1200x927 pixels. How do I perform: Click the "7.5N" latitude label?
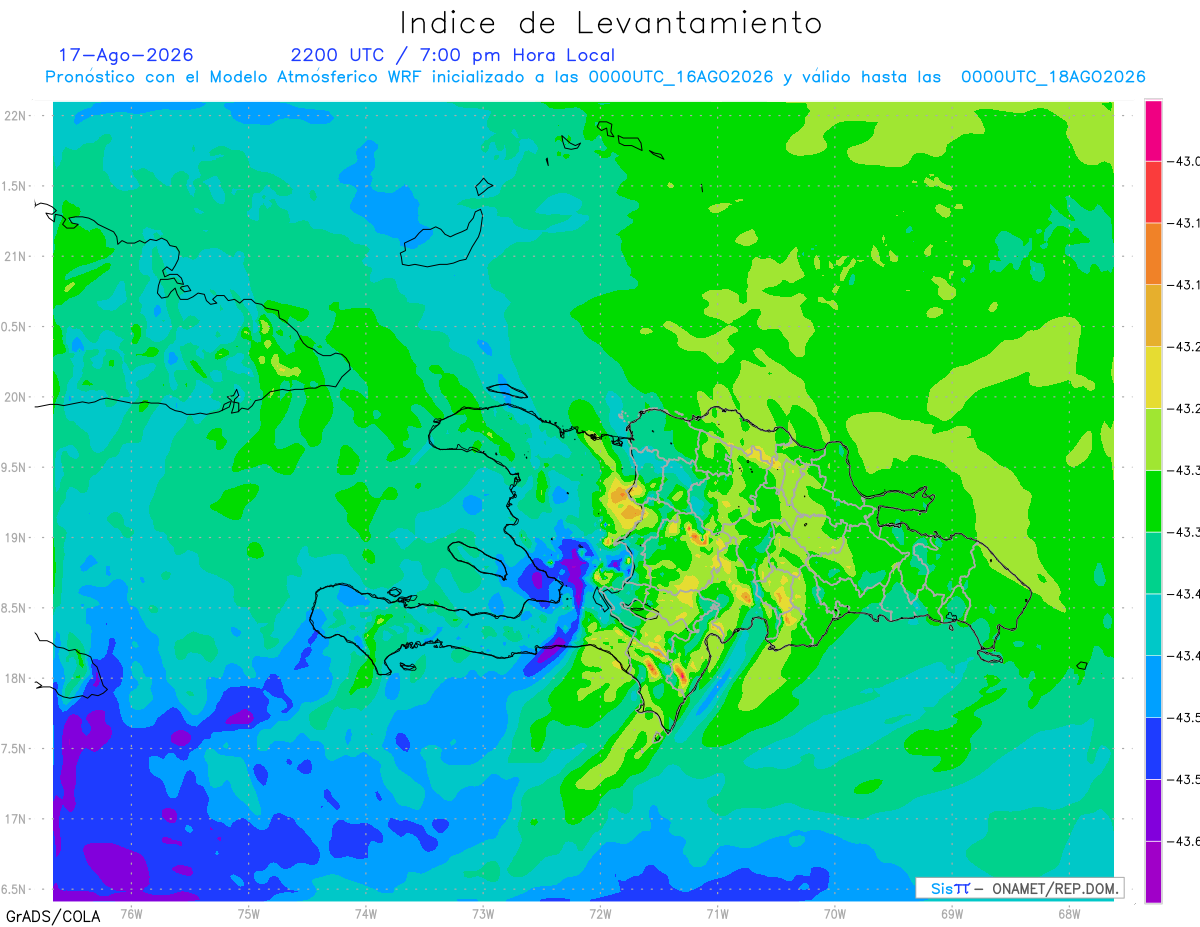[x=15, y=749]
